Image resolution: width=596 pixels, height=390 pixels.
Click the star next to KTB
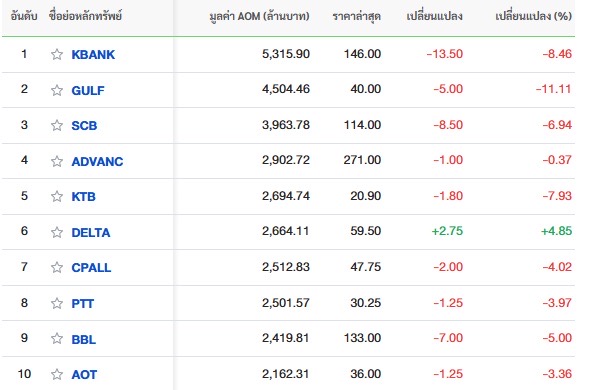[x=57, y=197]
